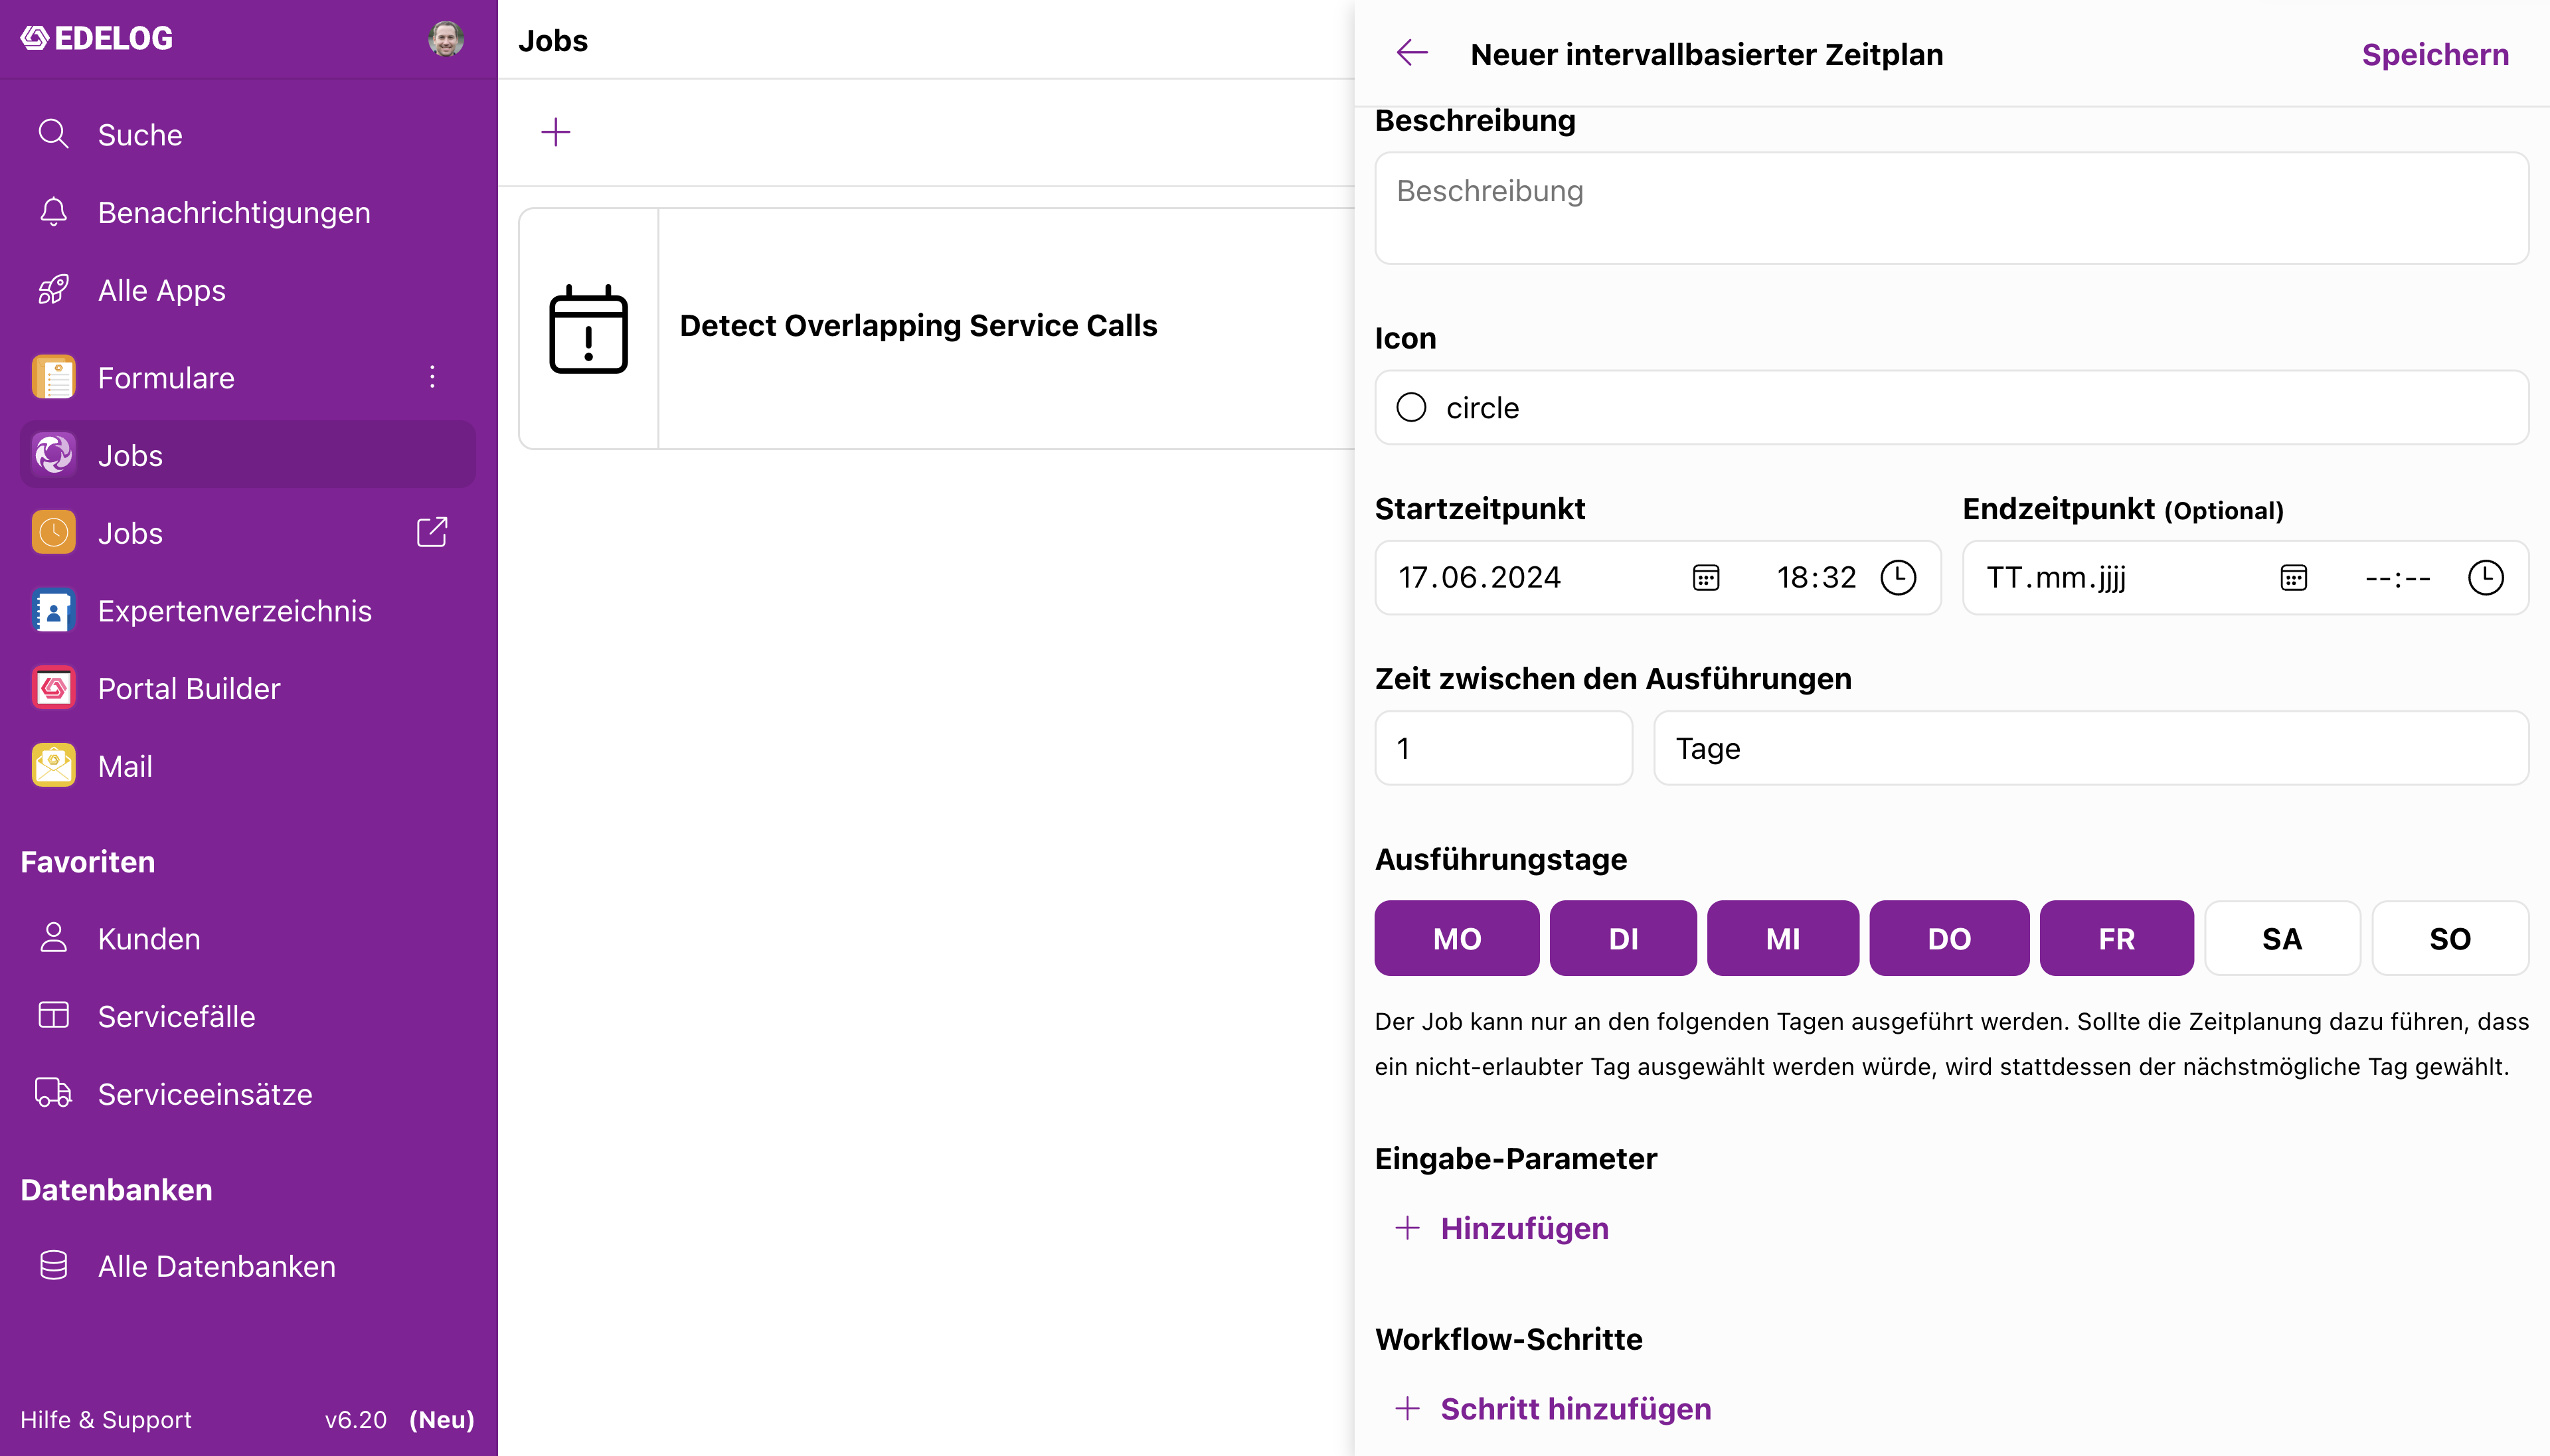Open the Formulare three-dot menu

432,377
